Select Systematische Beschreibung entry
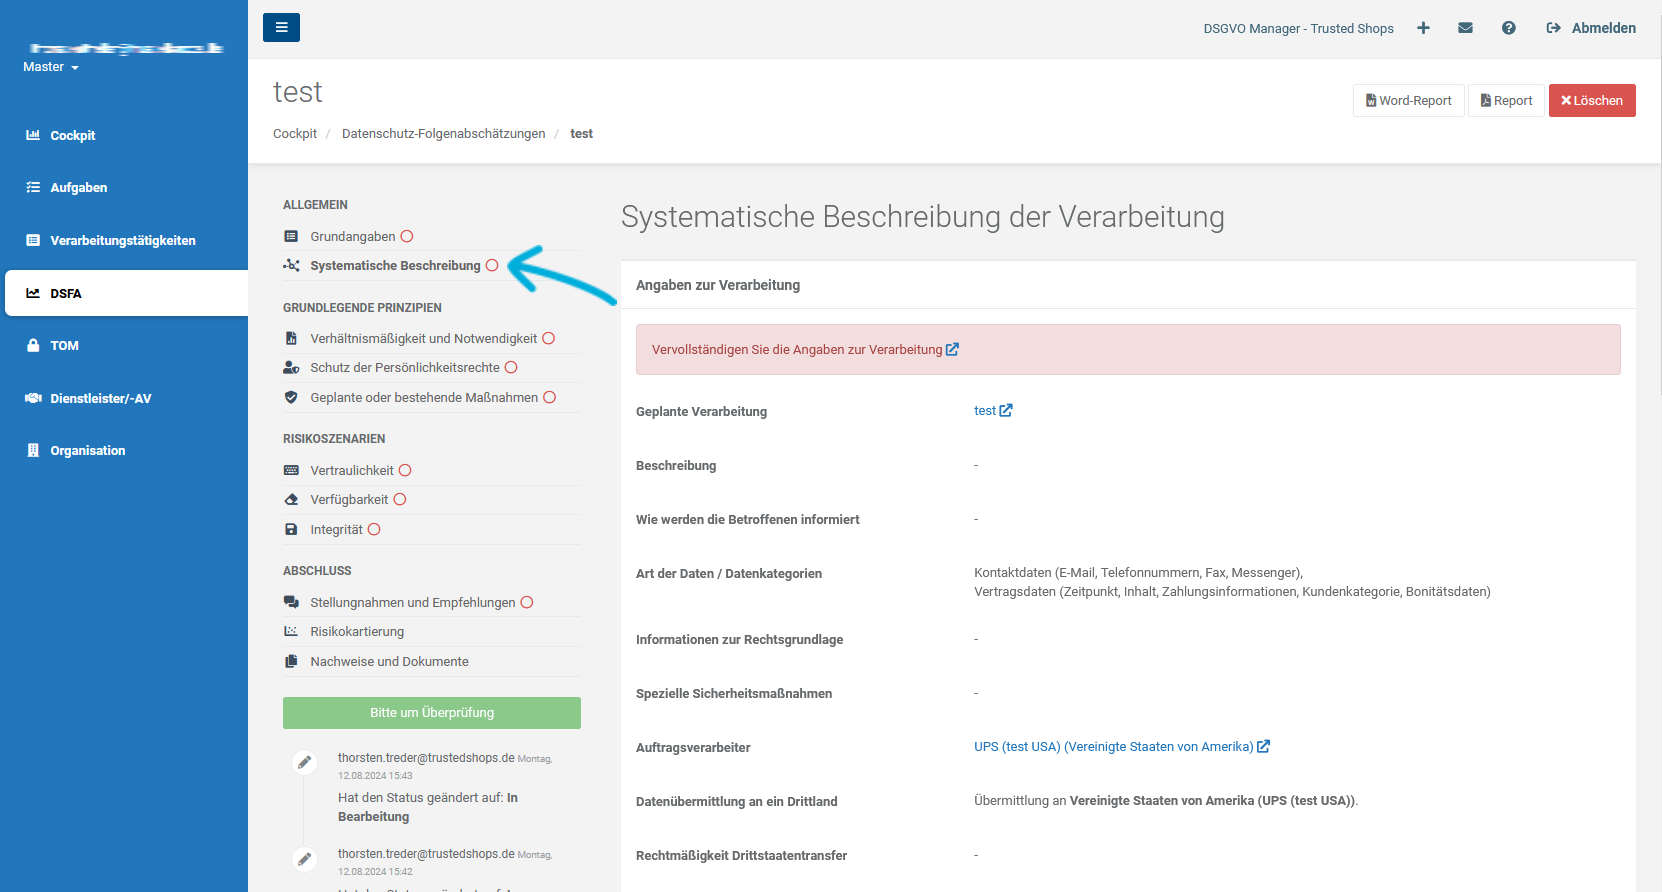 coord(395,265)
